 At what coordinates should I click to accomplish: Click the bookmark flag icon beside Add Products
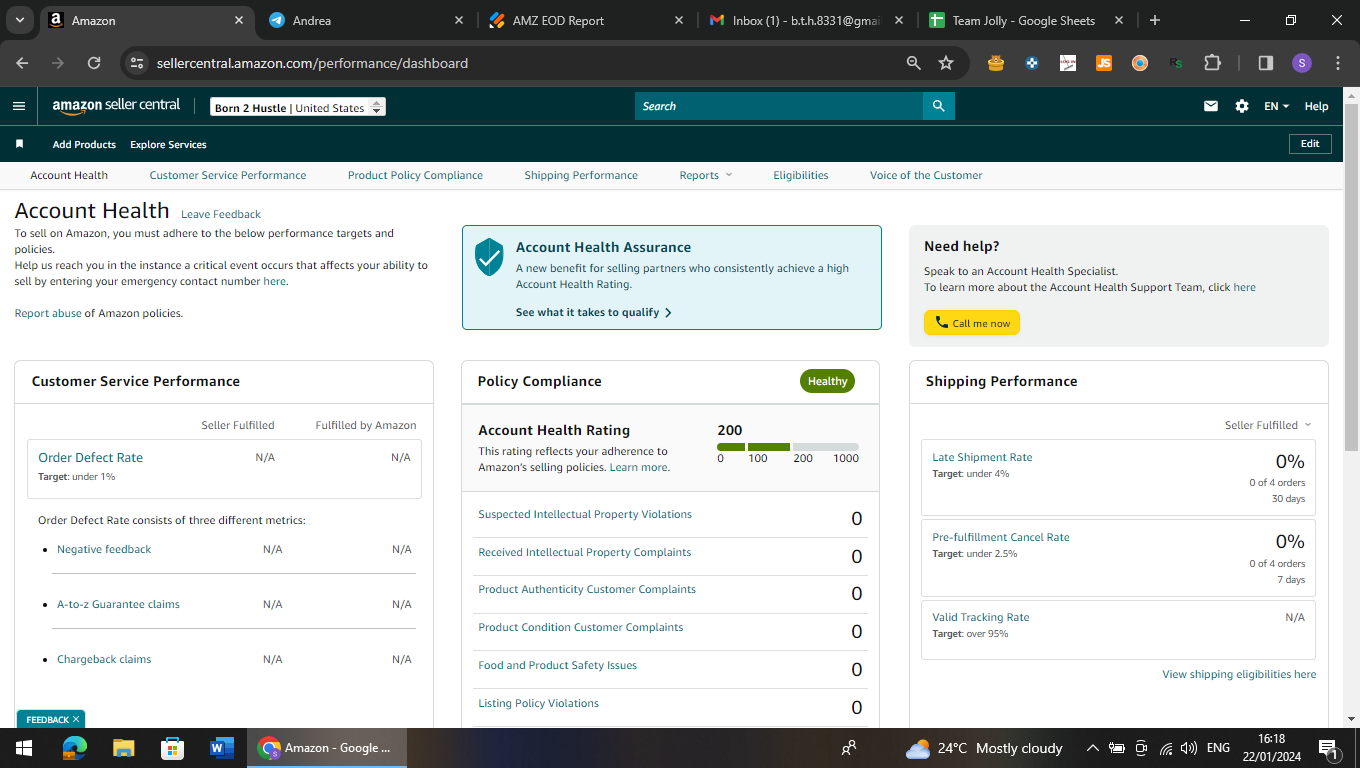[x=19, y=144]
